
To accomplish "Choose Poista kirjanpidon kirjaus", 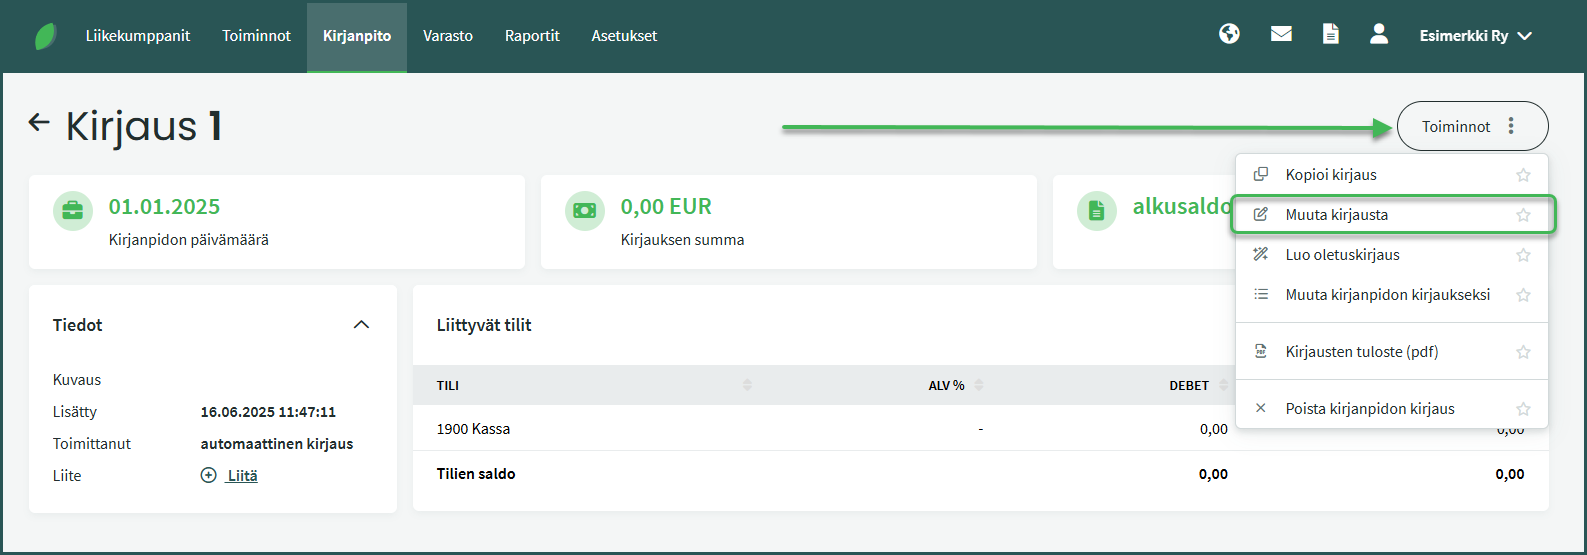I will 1369,409.
